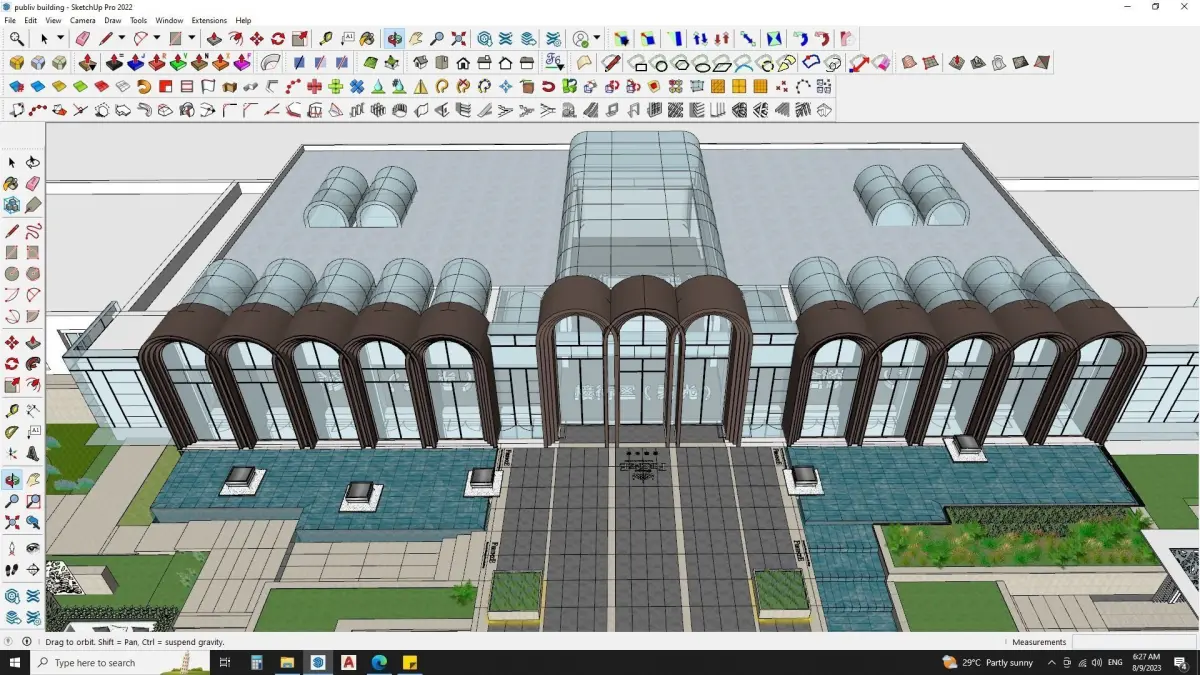Open the Window menu
The image size is (1200, 675).
pos(169,20)
